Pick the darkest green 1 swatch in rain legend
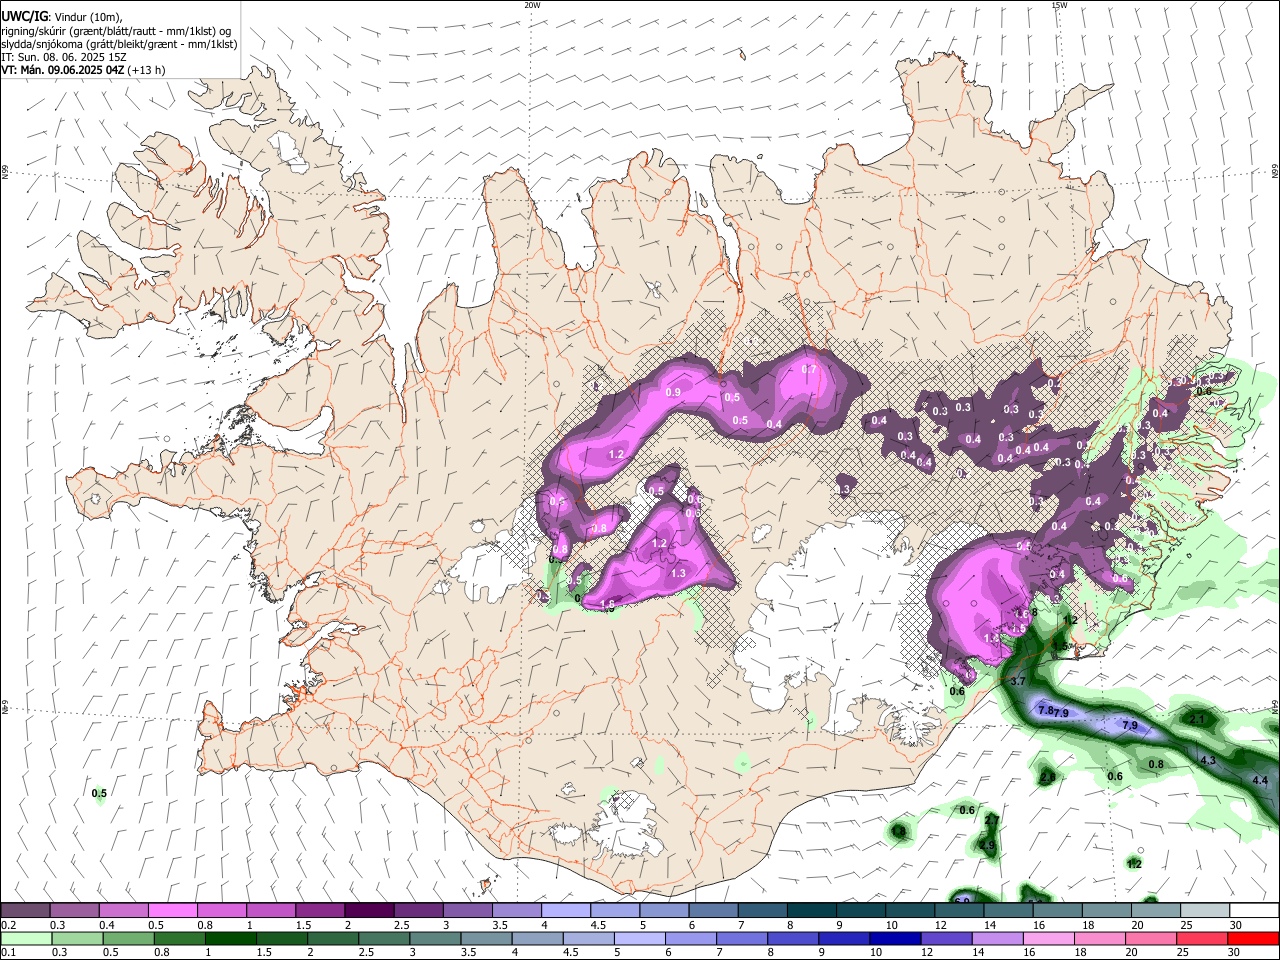This screenshot has height=960, width=1280. coord(230,938)
